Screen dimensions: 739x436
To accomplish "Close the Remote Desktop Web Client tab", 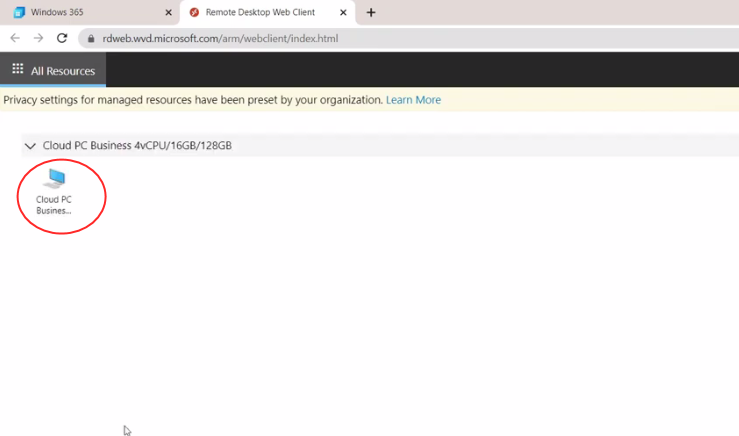I will pyautogui.click(x=343, y=12).
